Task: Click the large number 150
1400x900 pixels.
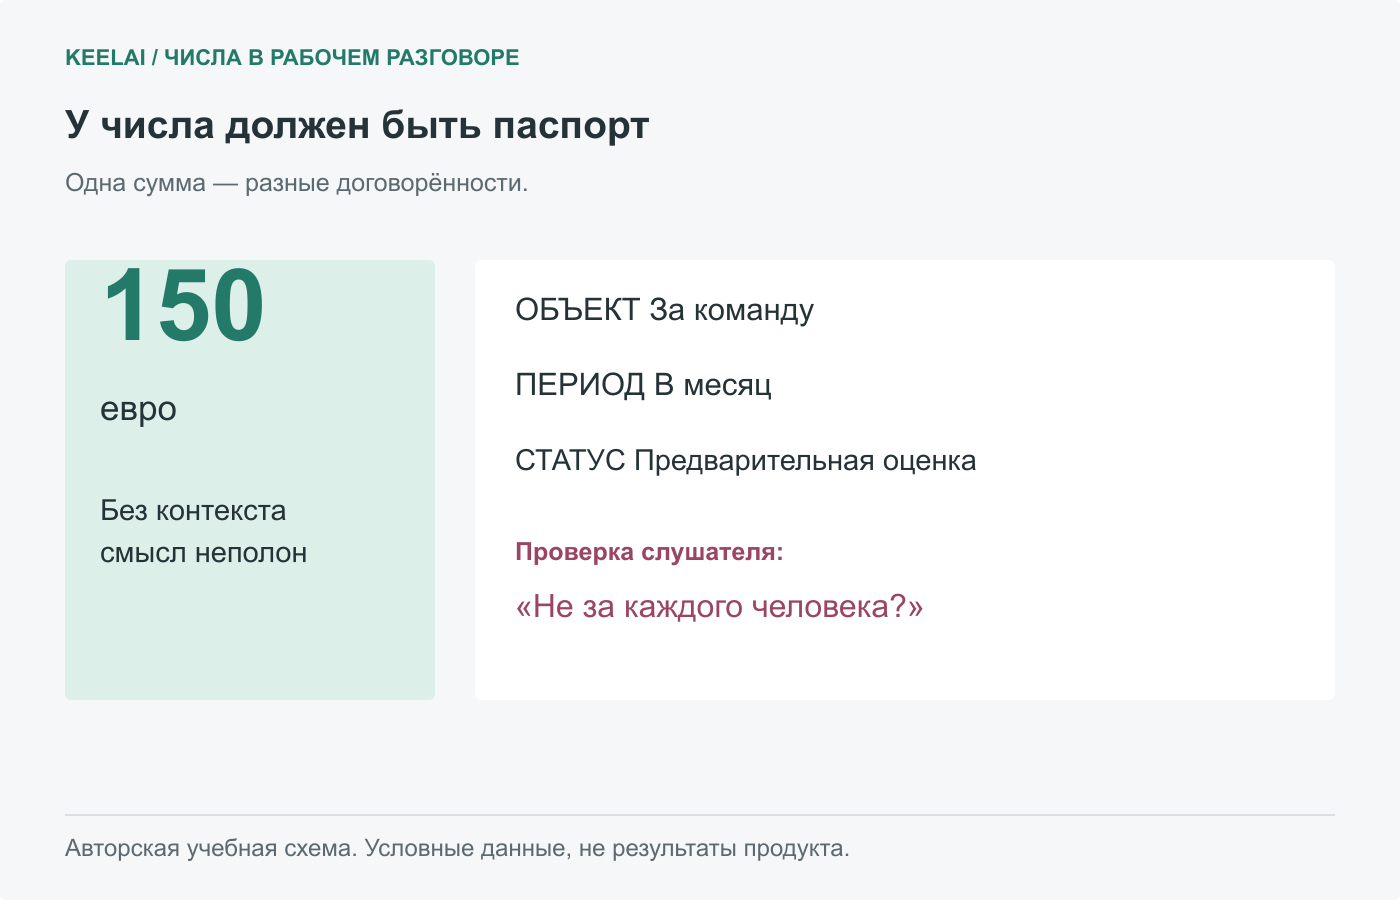Action: point(183,305)
